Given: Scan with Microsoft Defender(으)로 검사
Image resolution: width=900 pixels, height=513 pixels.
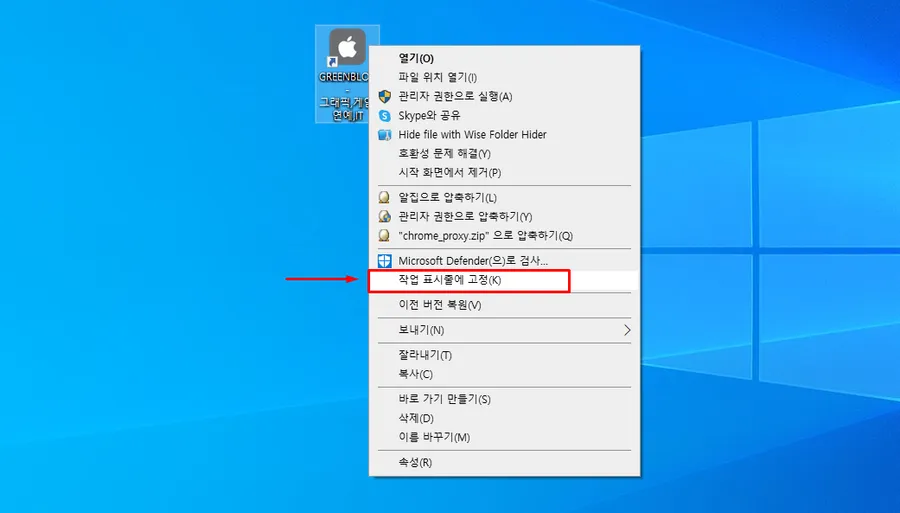Looking at the screenshot, I should click(x=504, y=261).
